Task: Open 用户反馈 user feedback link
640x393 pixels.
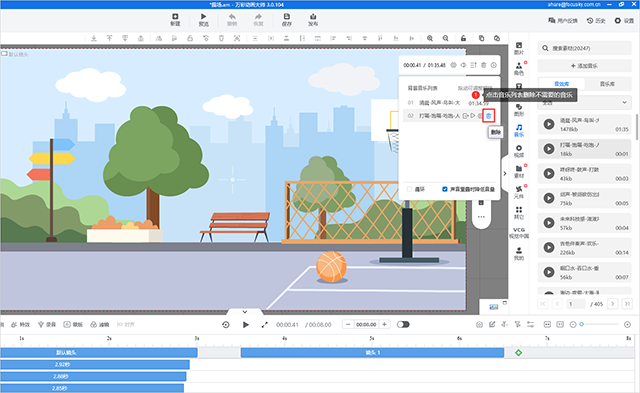Action: pos(563,20)
